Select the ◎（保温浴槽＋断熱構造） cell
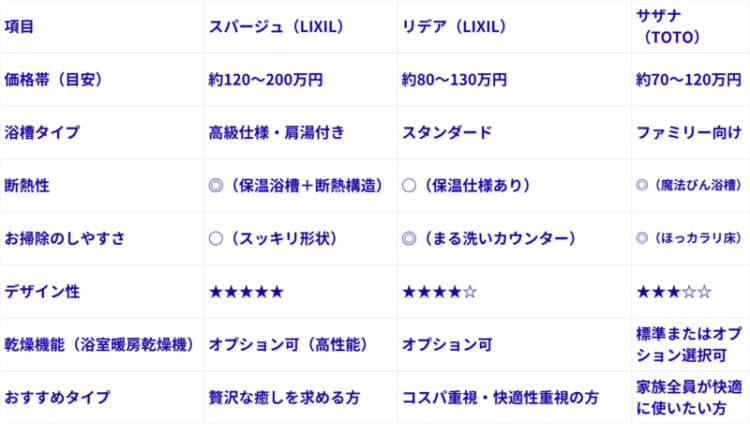Viewport: 750px width, 424px height. tap(296, 186)
